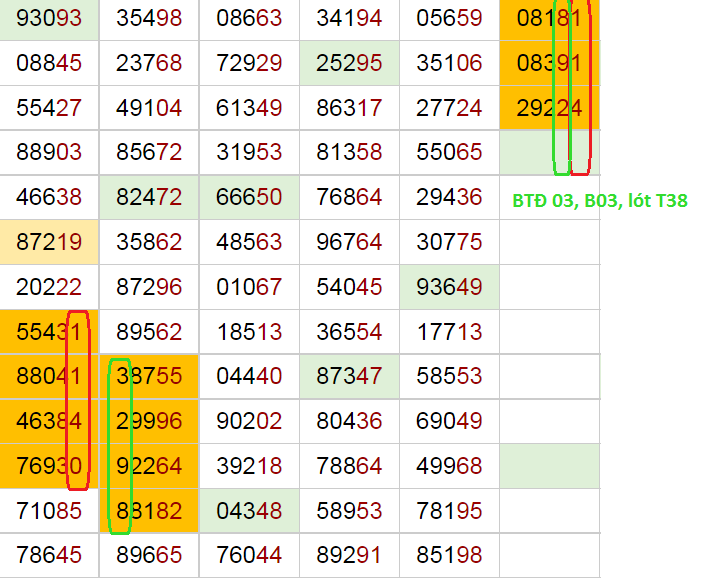
Task: Select the light yellow cell 87219
Action: click(x=49, y=242)
